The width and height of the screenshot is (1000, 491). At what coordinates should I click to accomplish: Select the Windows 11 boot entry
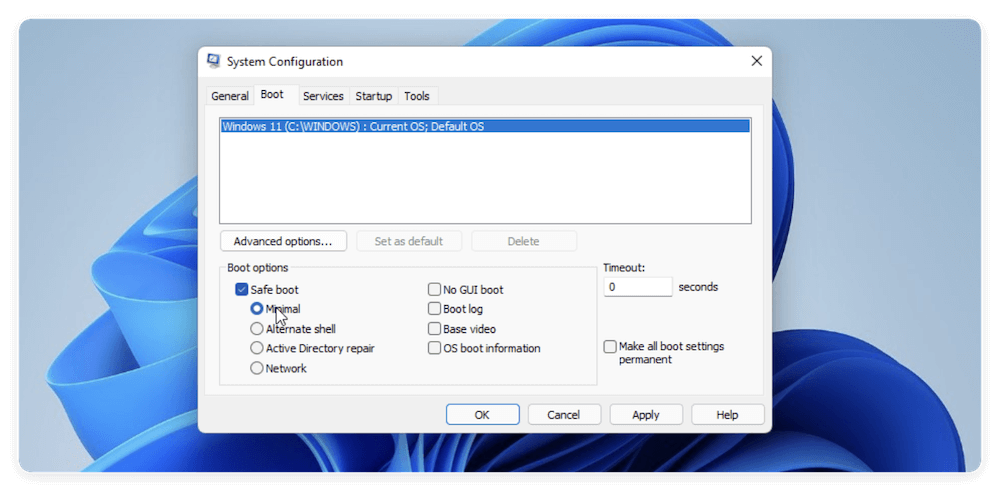[x=485, y=126]
